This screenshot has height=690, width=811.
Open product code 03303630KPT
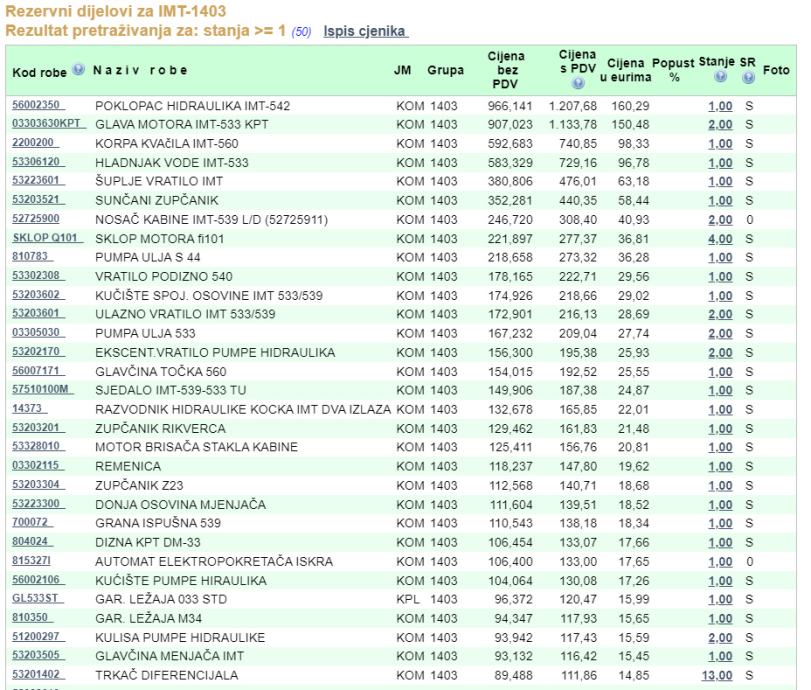pyautogui.click(x=46, y=124)
